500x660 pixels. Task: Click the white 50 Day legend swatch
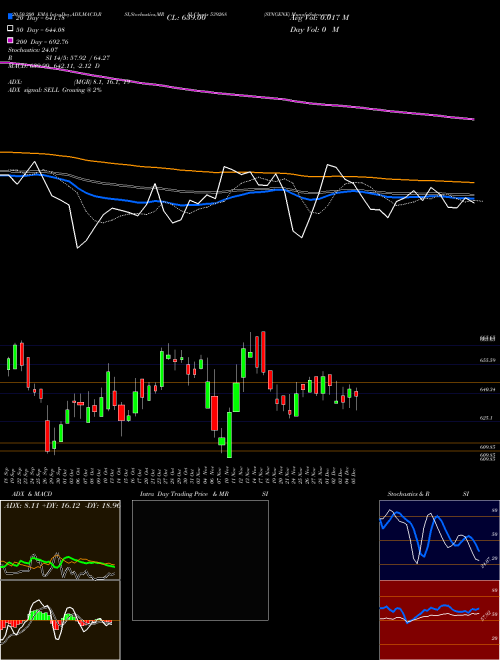click(11, 29)
